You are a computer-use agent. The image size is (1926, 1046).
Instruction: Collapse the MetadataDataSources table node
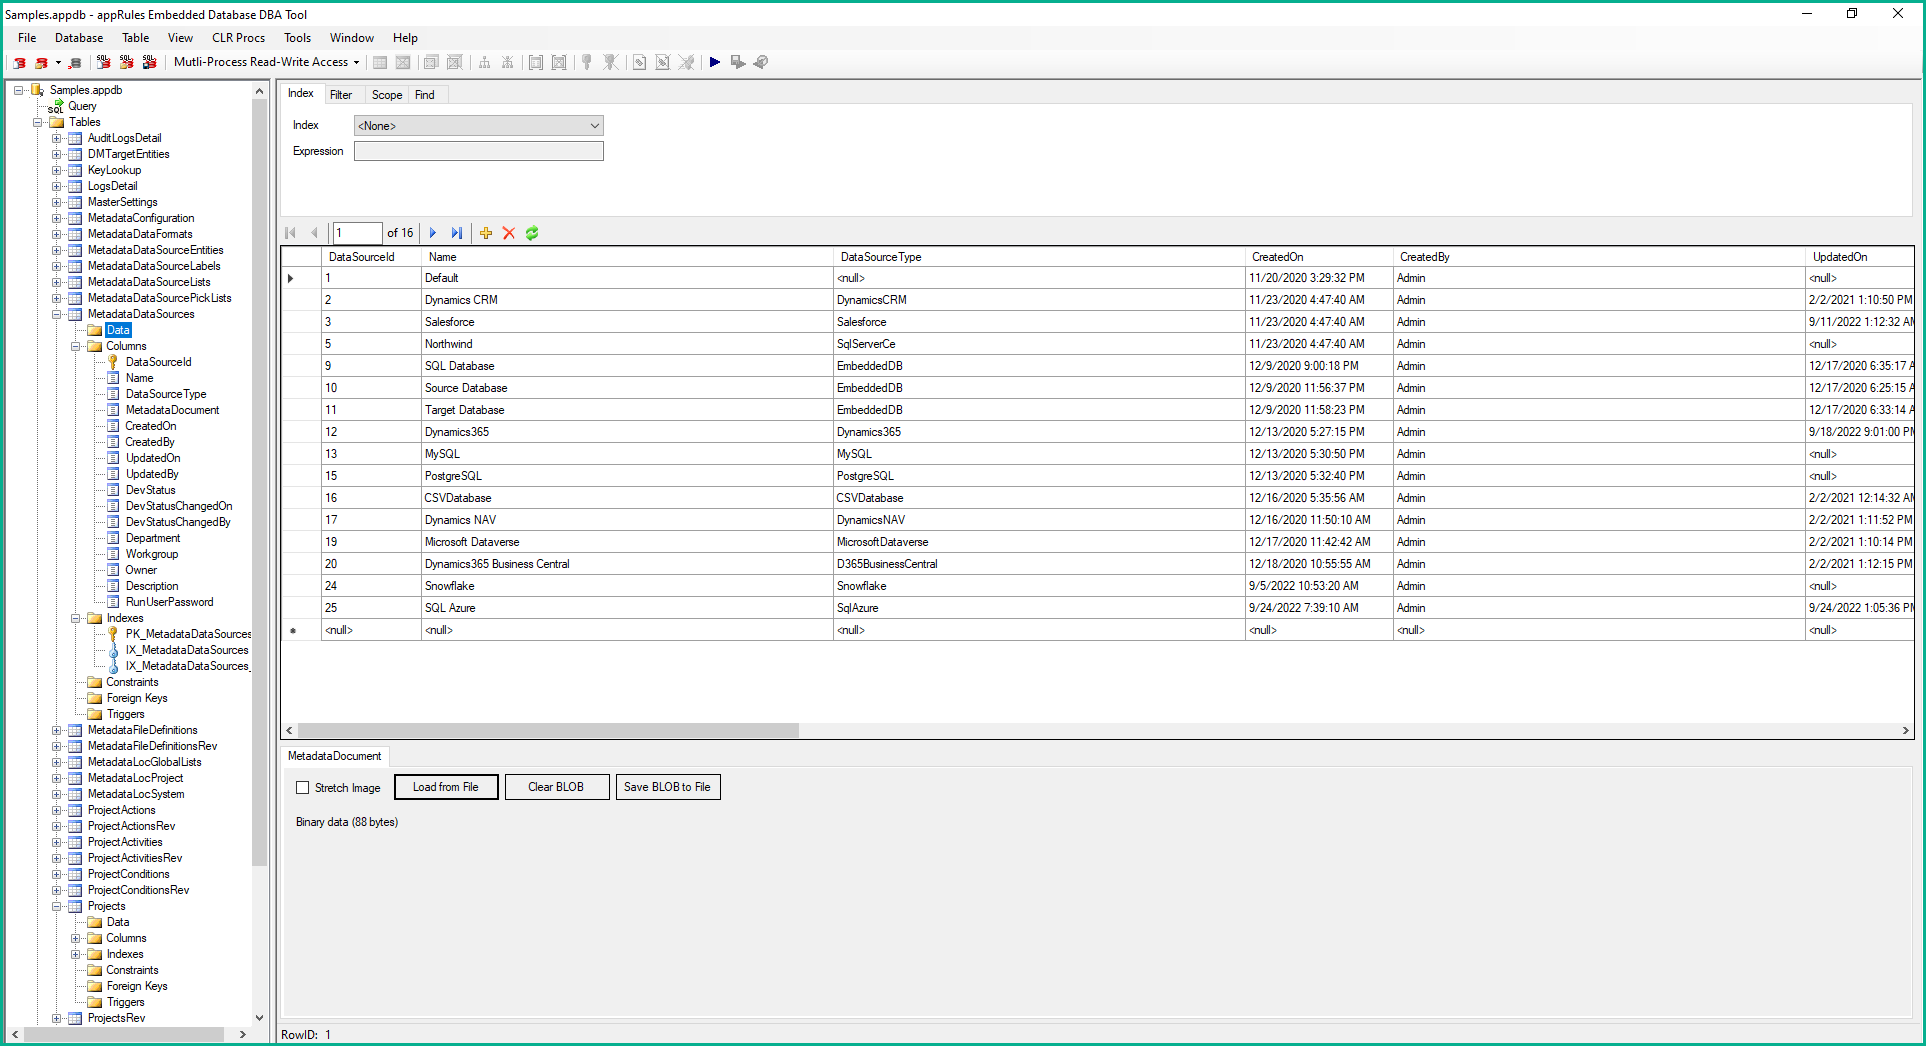[x=57, y=314]
